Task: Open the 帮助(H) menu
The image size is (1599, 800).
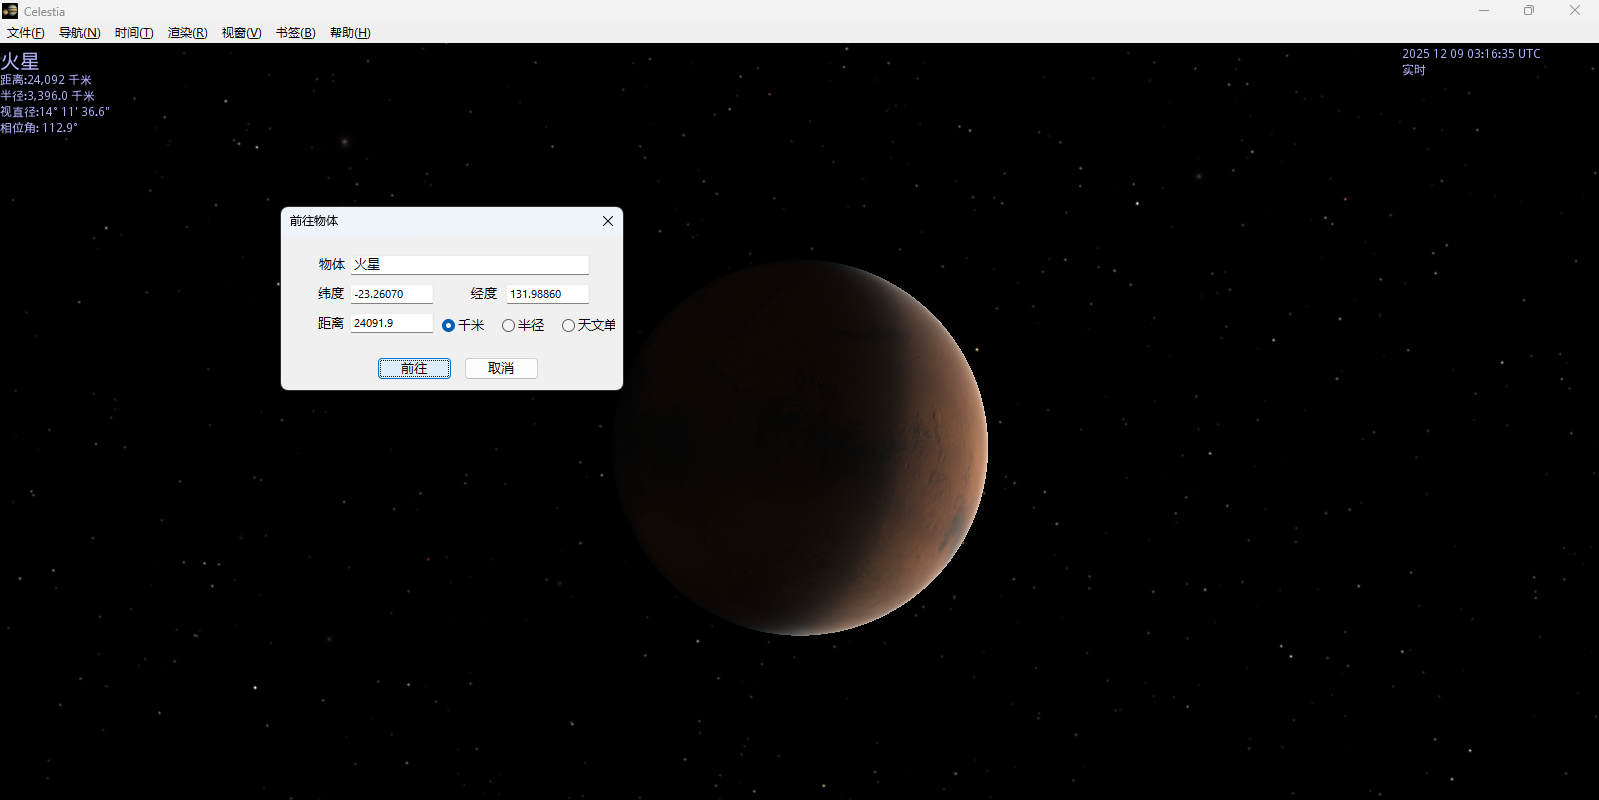Action: pos(350,33)
